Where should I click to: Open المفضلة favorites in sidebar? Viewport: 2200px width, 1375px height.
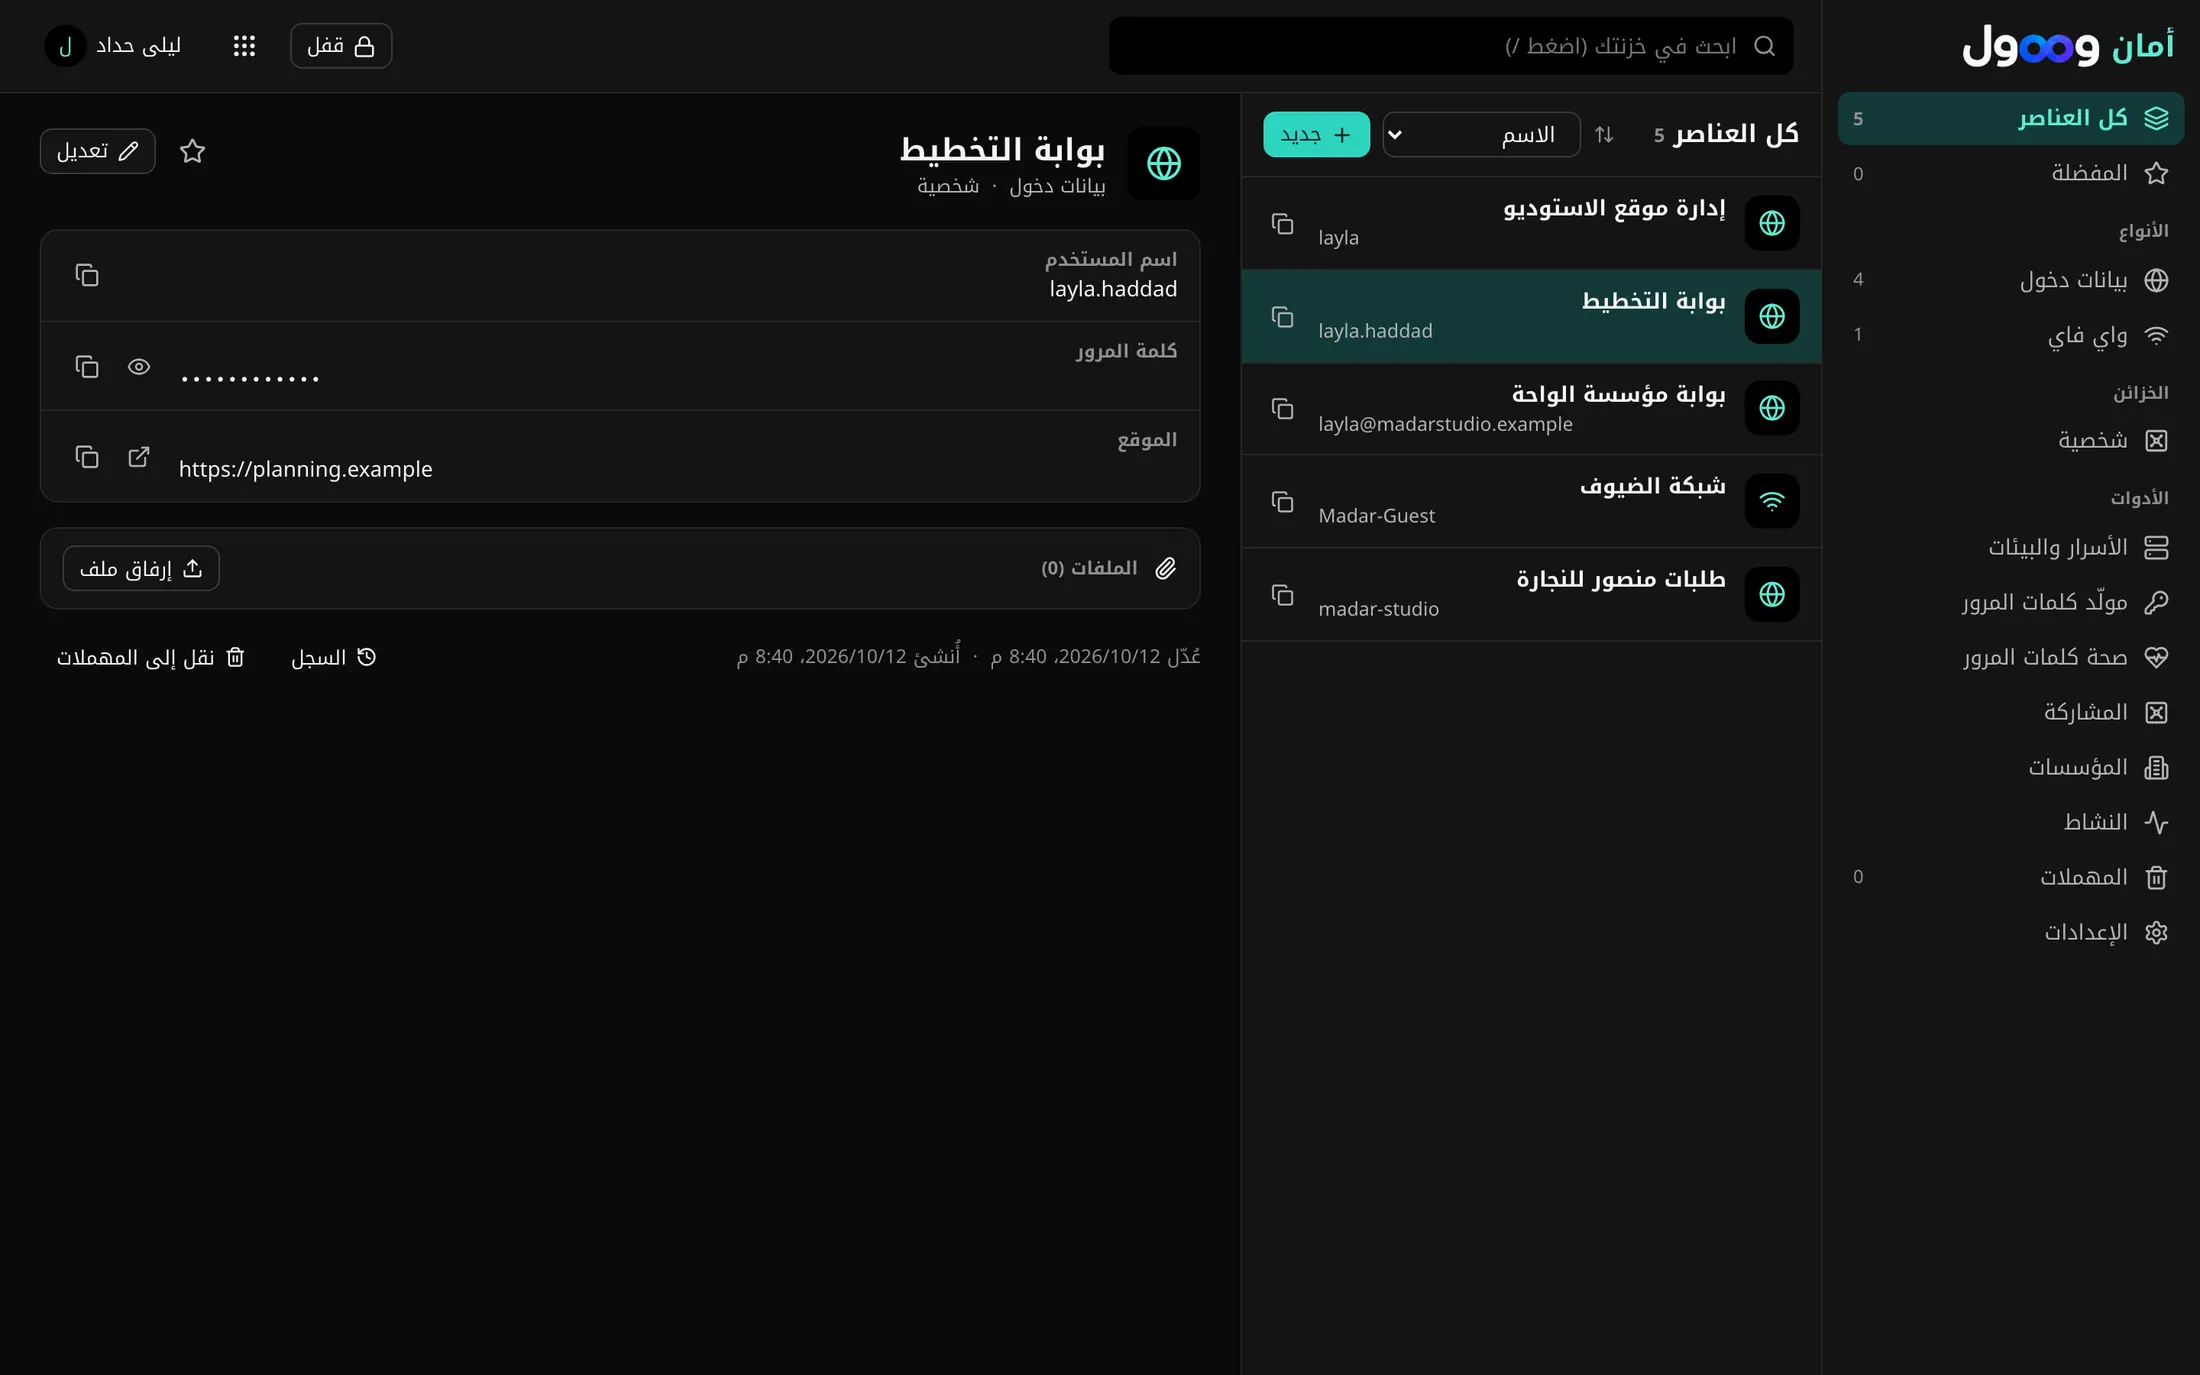(2011, 173)
